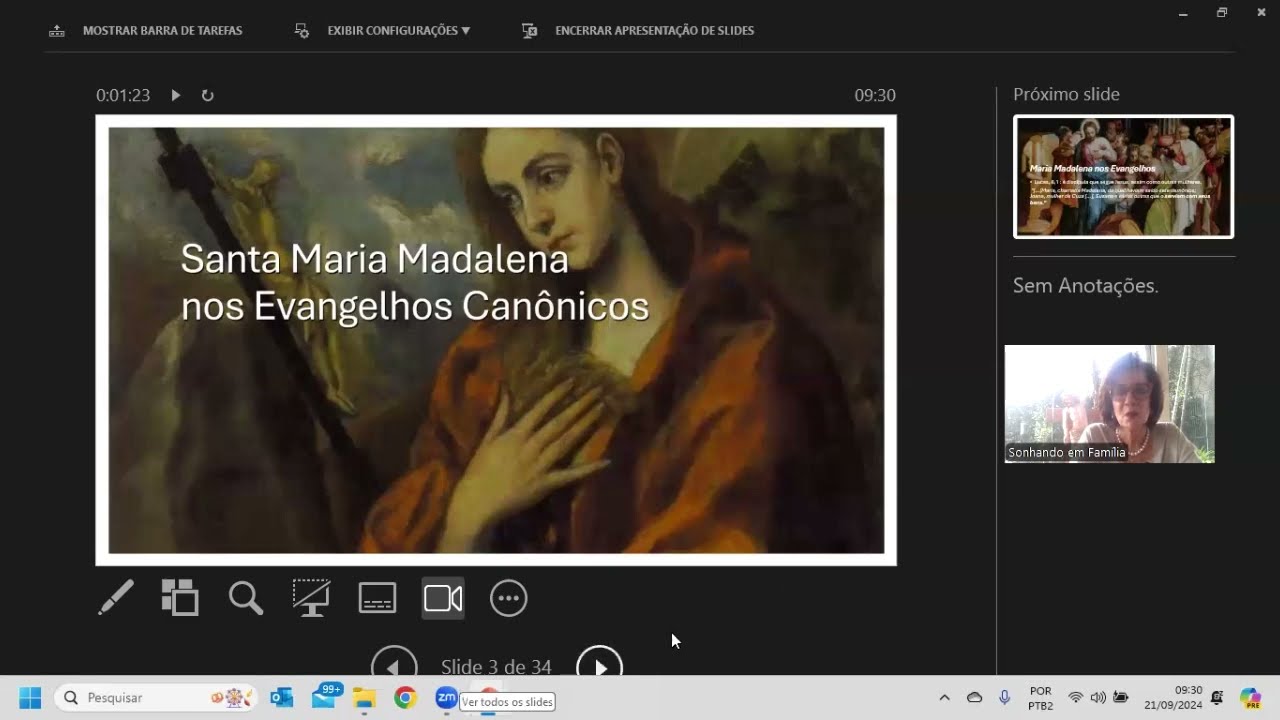Select the pen and laser pointer tool
Image resolution: width=1280 pixels, height=720 pixels.
[x=116, y=598]
